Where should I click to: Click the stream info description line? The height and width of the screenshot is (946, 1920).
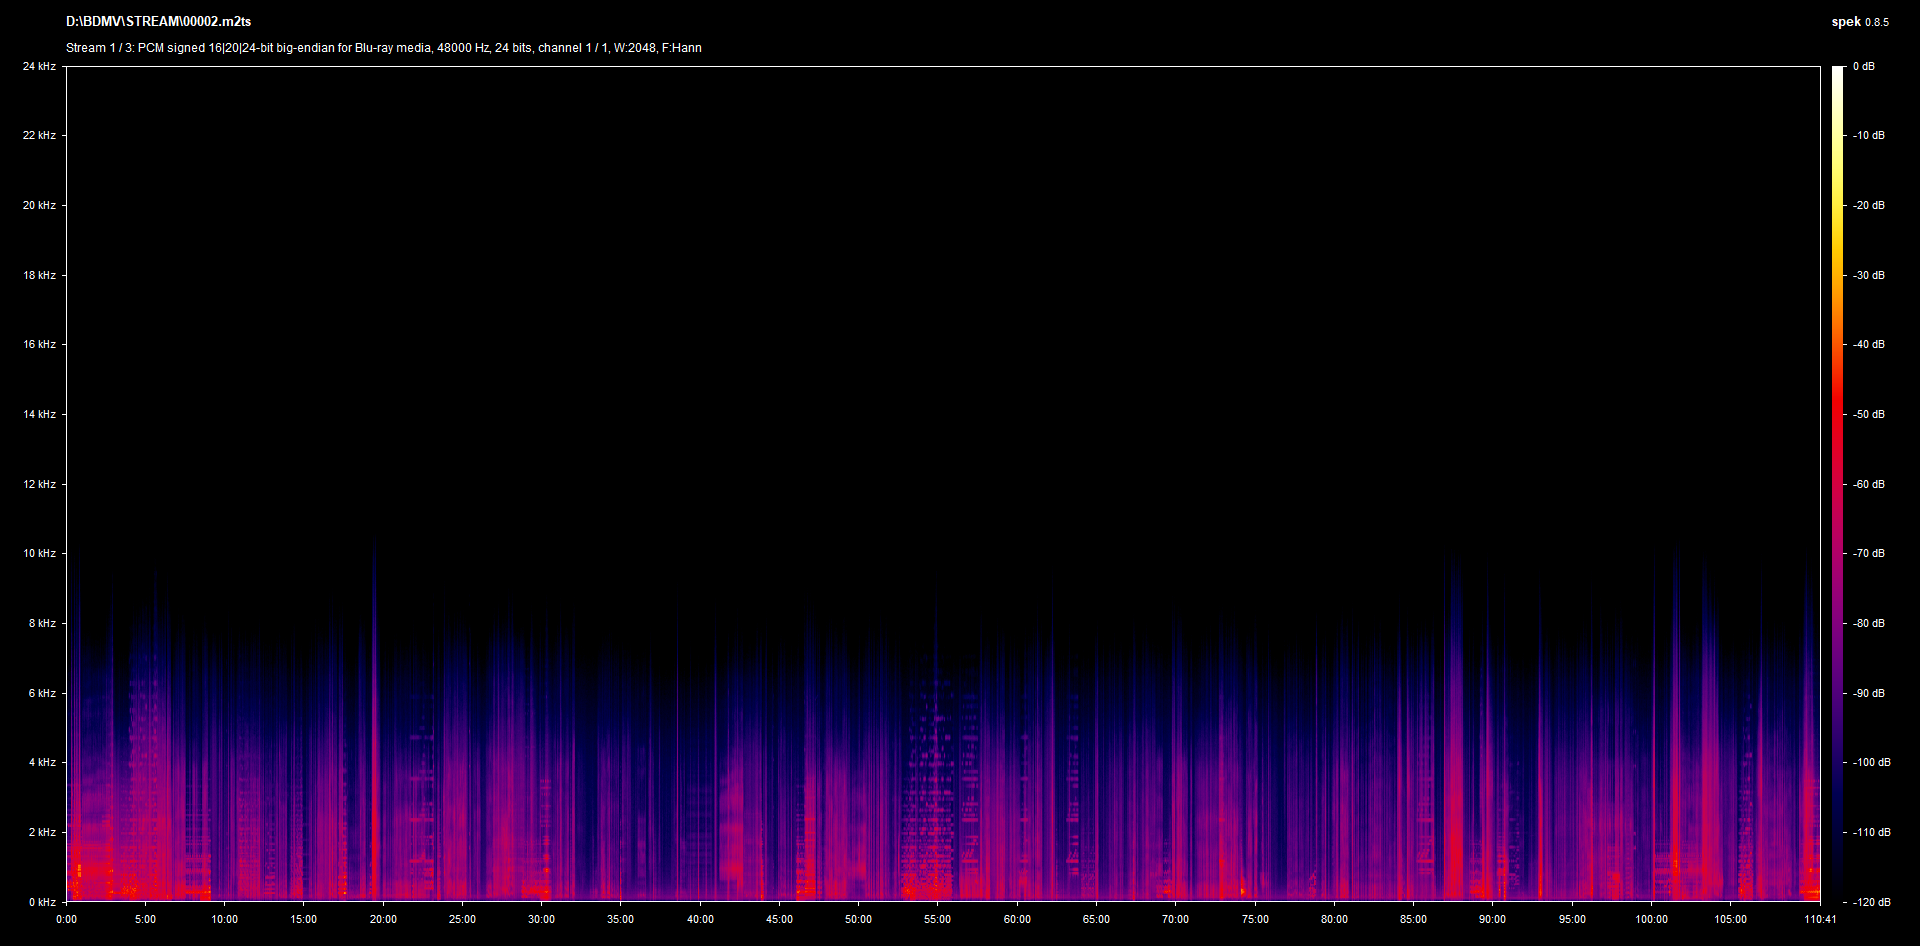[383, 48]
